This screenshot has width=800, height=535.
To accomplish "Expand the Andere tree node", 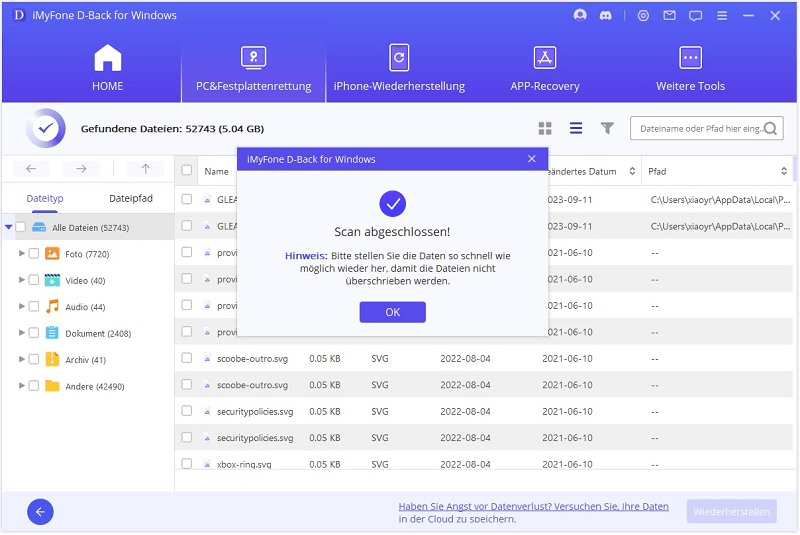I will click(21, 386).
